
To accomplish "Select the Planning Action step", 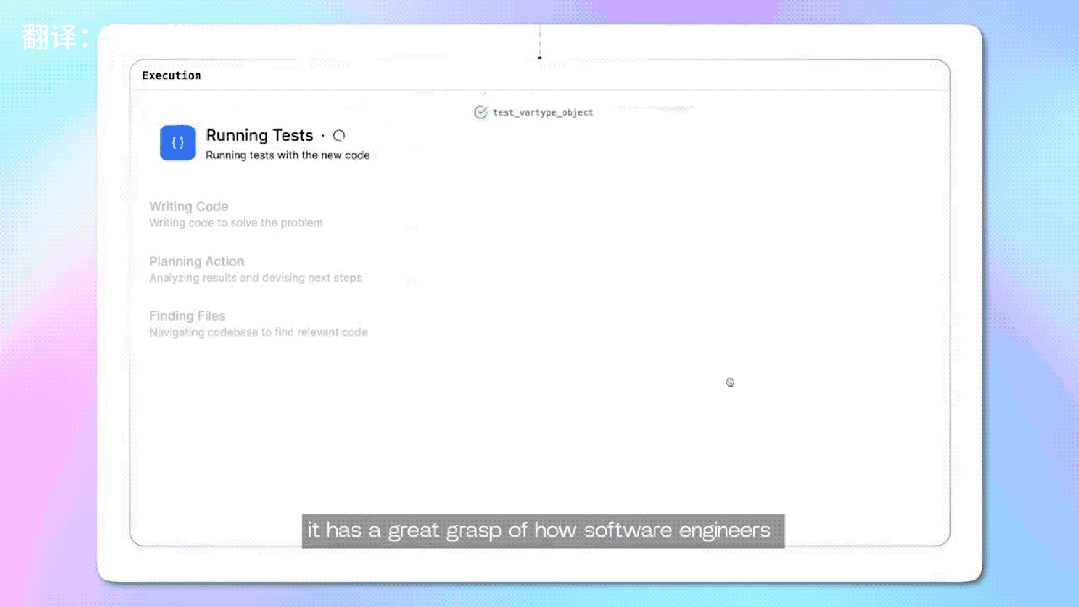I will click(x=196, y=261).
